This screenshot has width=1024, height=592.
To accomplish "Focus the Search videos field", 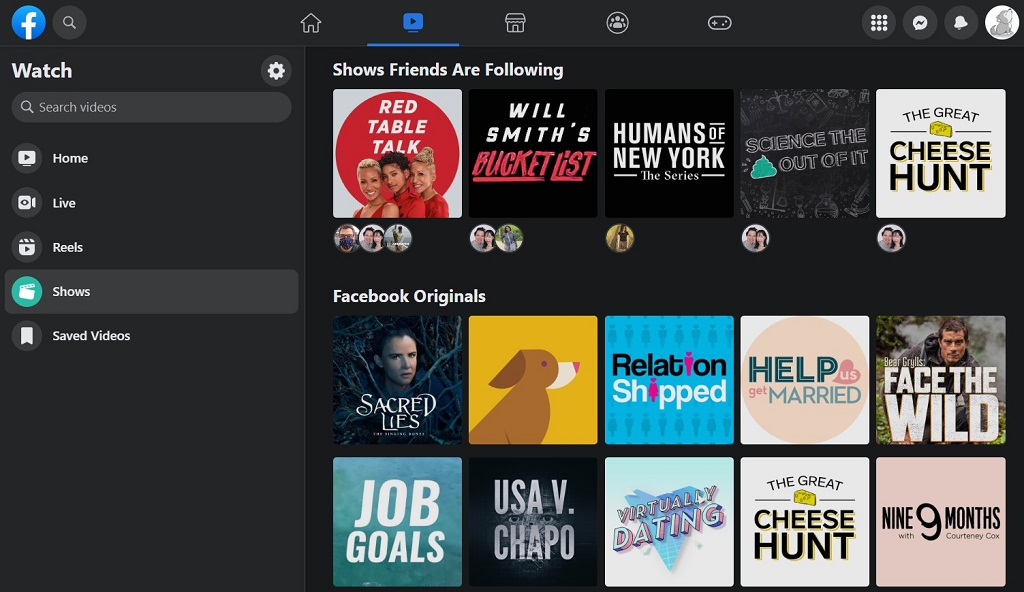I will tap(152, 107).
